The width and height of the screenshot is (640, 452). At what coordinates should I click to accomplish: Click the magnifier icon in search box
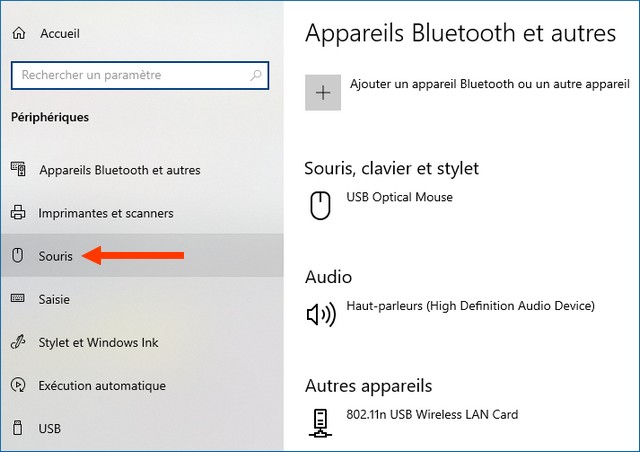(257, 75)
